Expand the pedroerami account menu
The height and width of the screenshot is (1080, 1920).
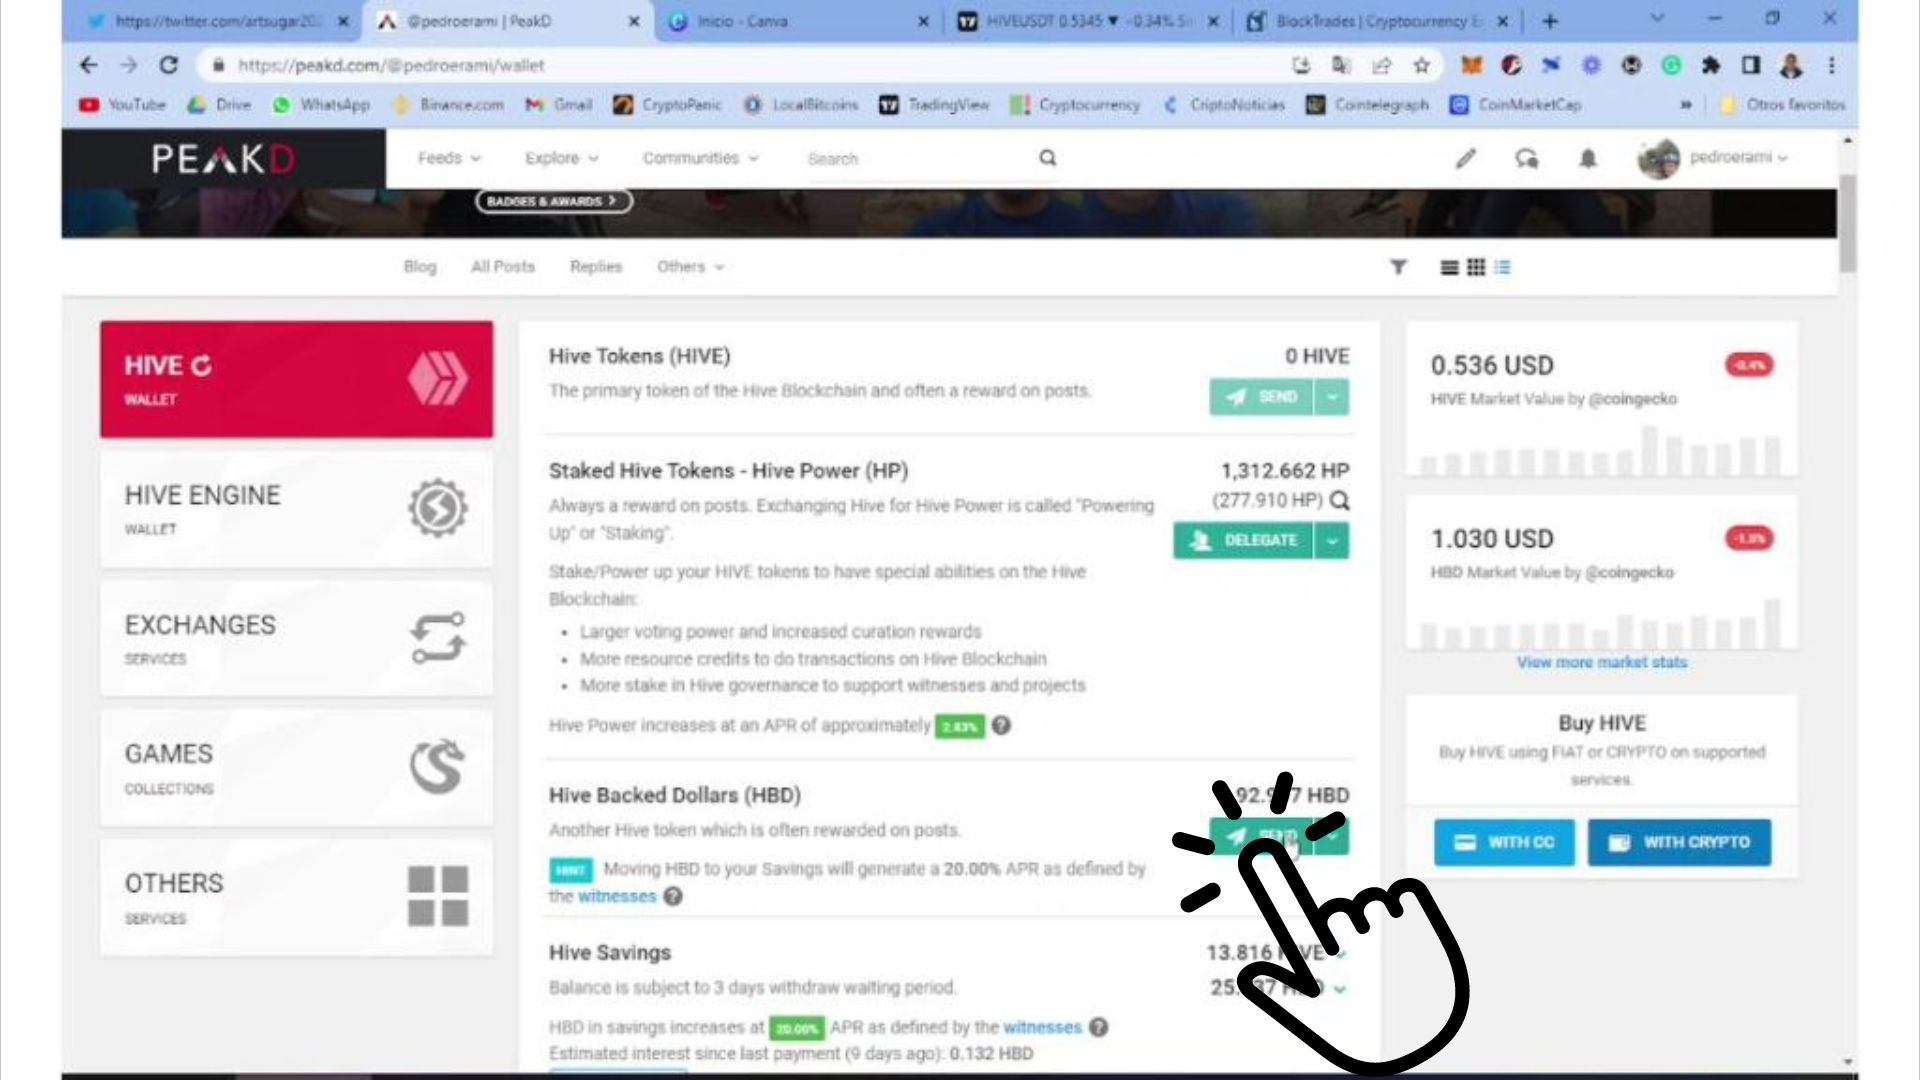pos(1738,158)
